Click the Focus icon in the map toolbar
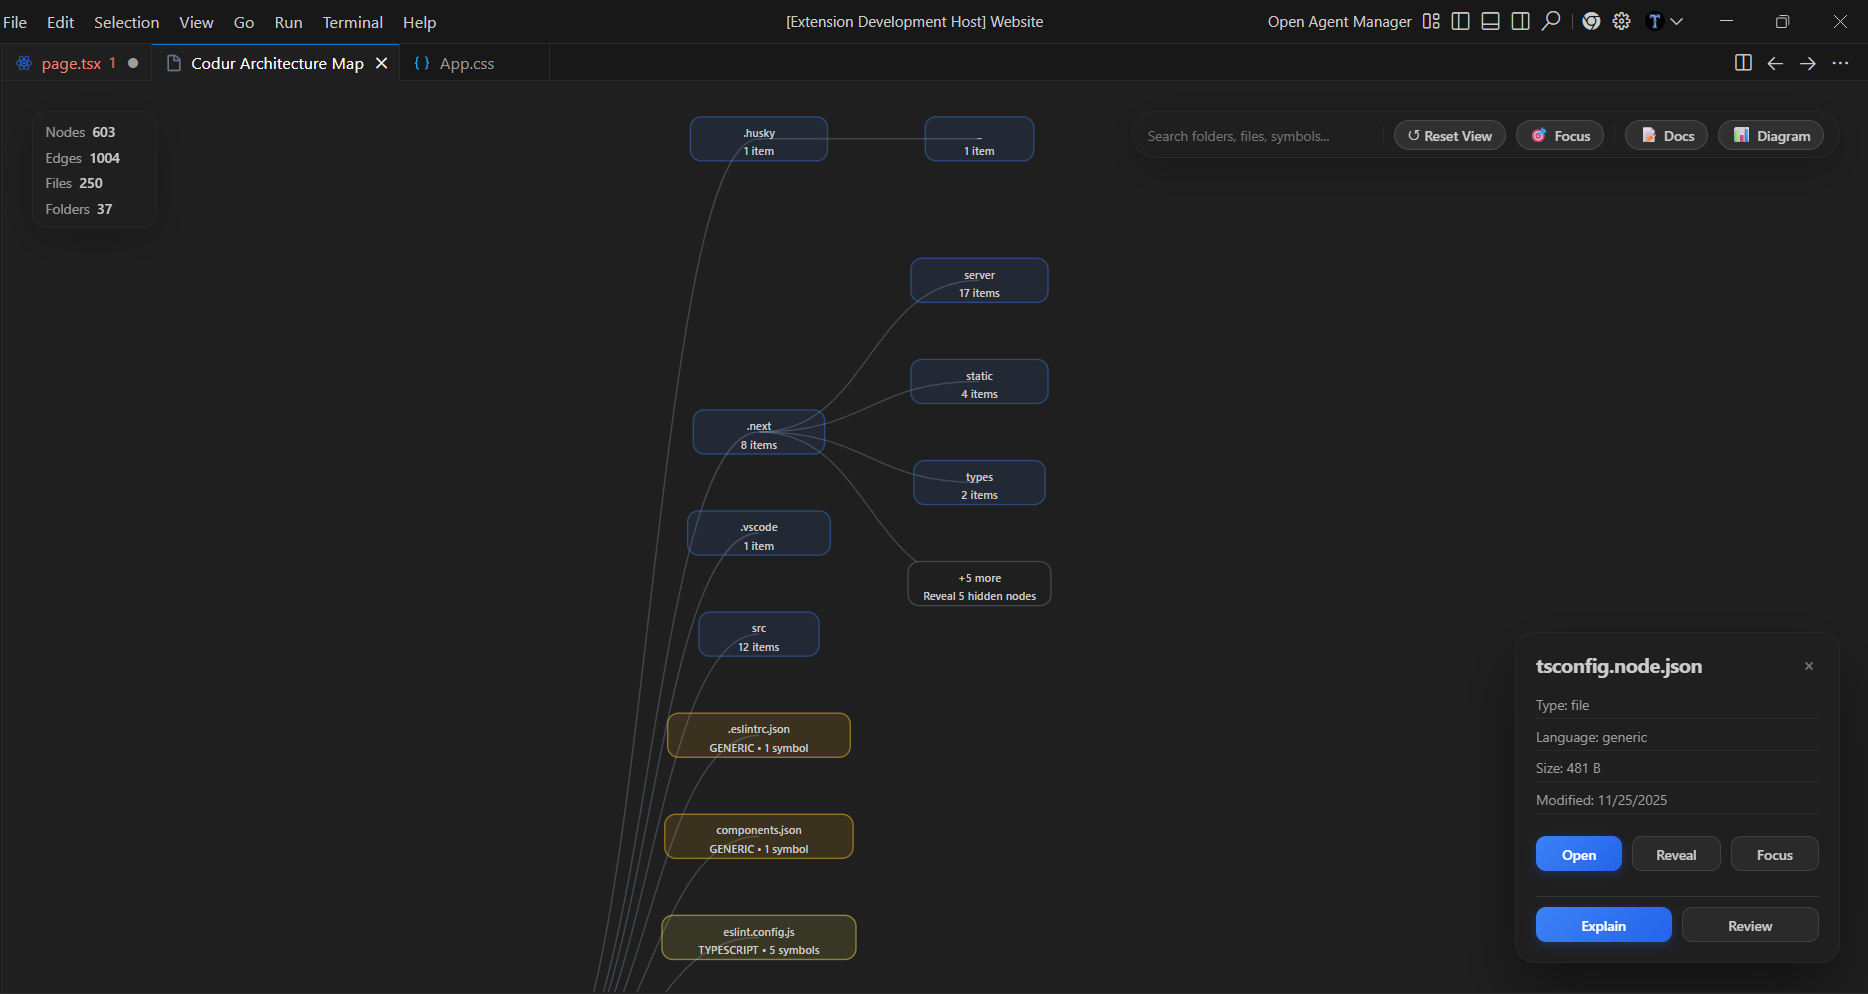 pyautogui.click(x=1540, y=135)
